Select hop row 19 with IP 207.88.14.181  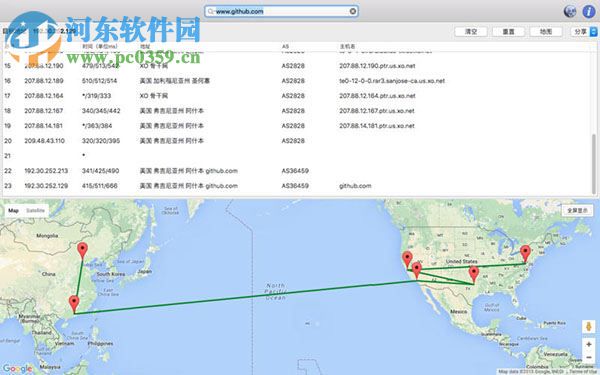[297, 126]
